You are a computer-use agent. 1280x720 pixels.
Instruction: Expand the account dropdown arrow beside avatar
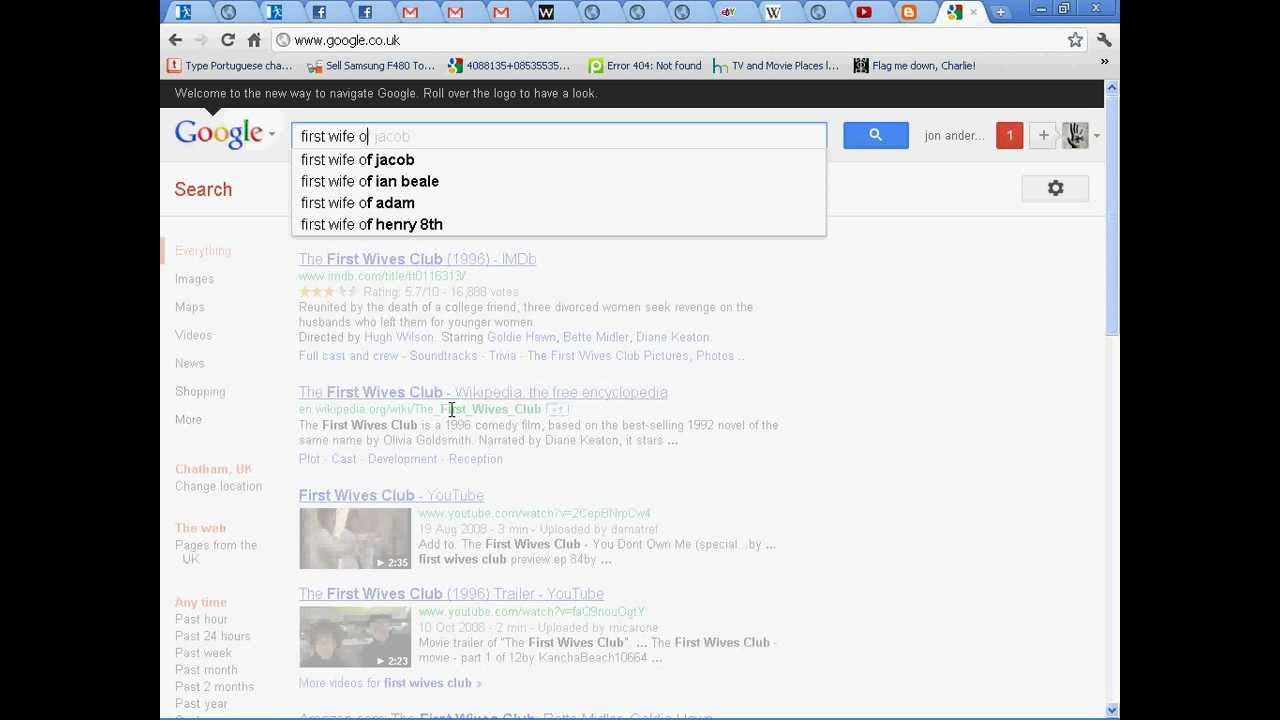point(1097,135)
